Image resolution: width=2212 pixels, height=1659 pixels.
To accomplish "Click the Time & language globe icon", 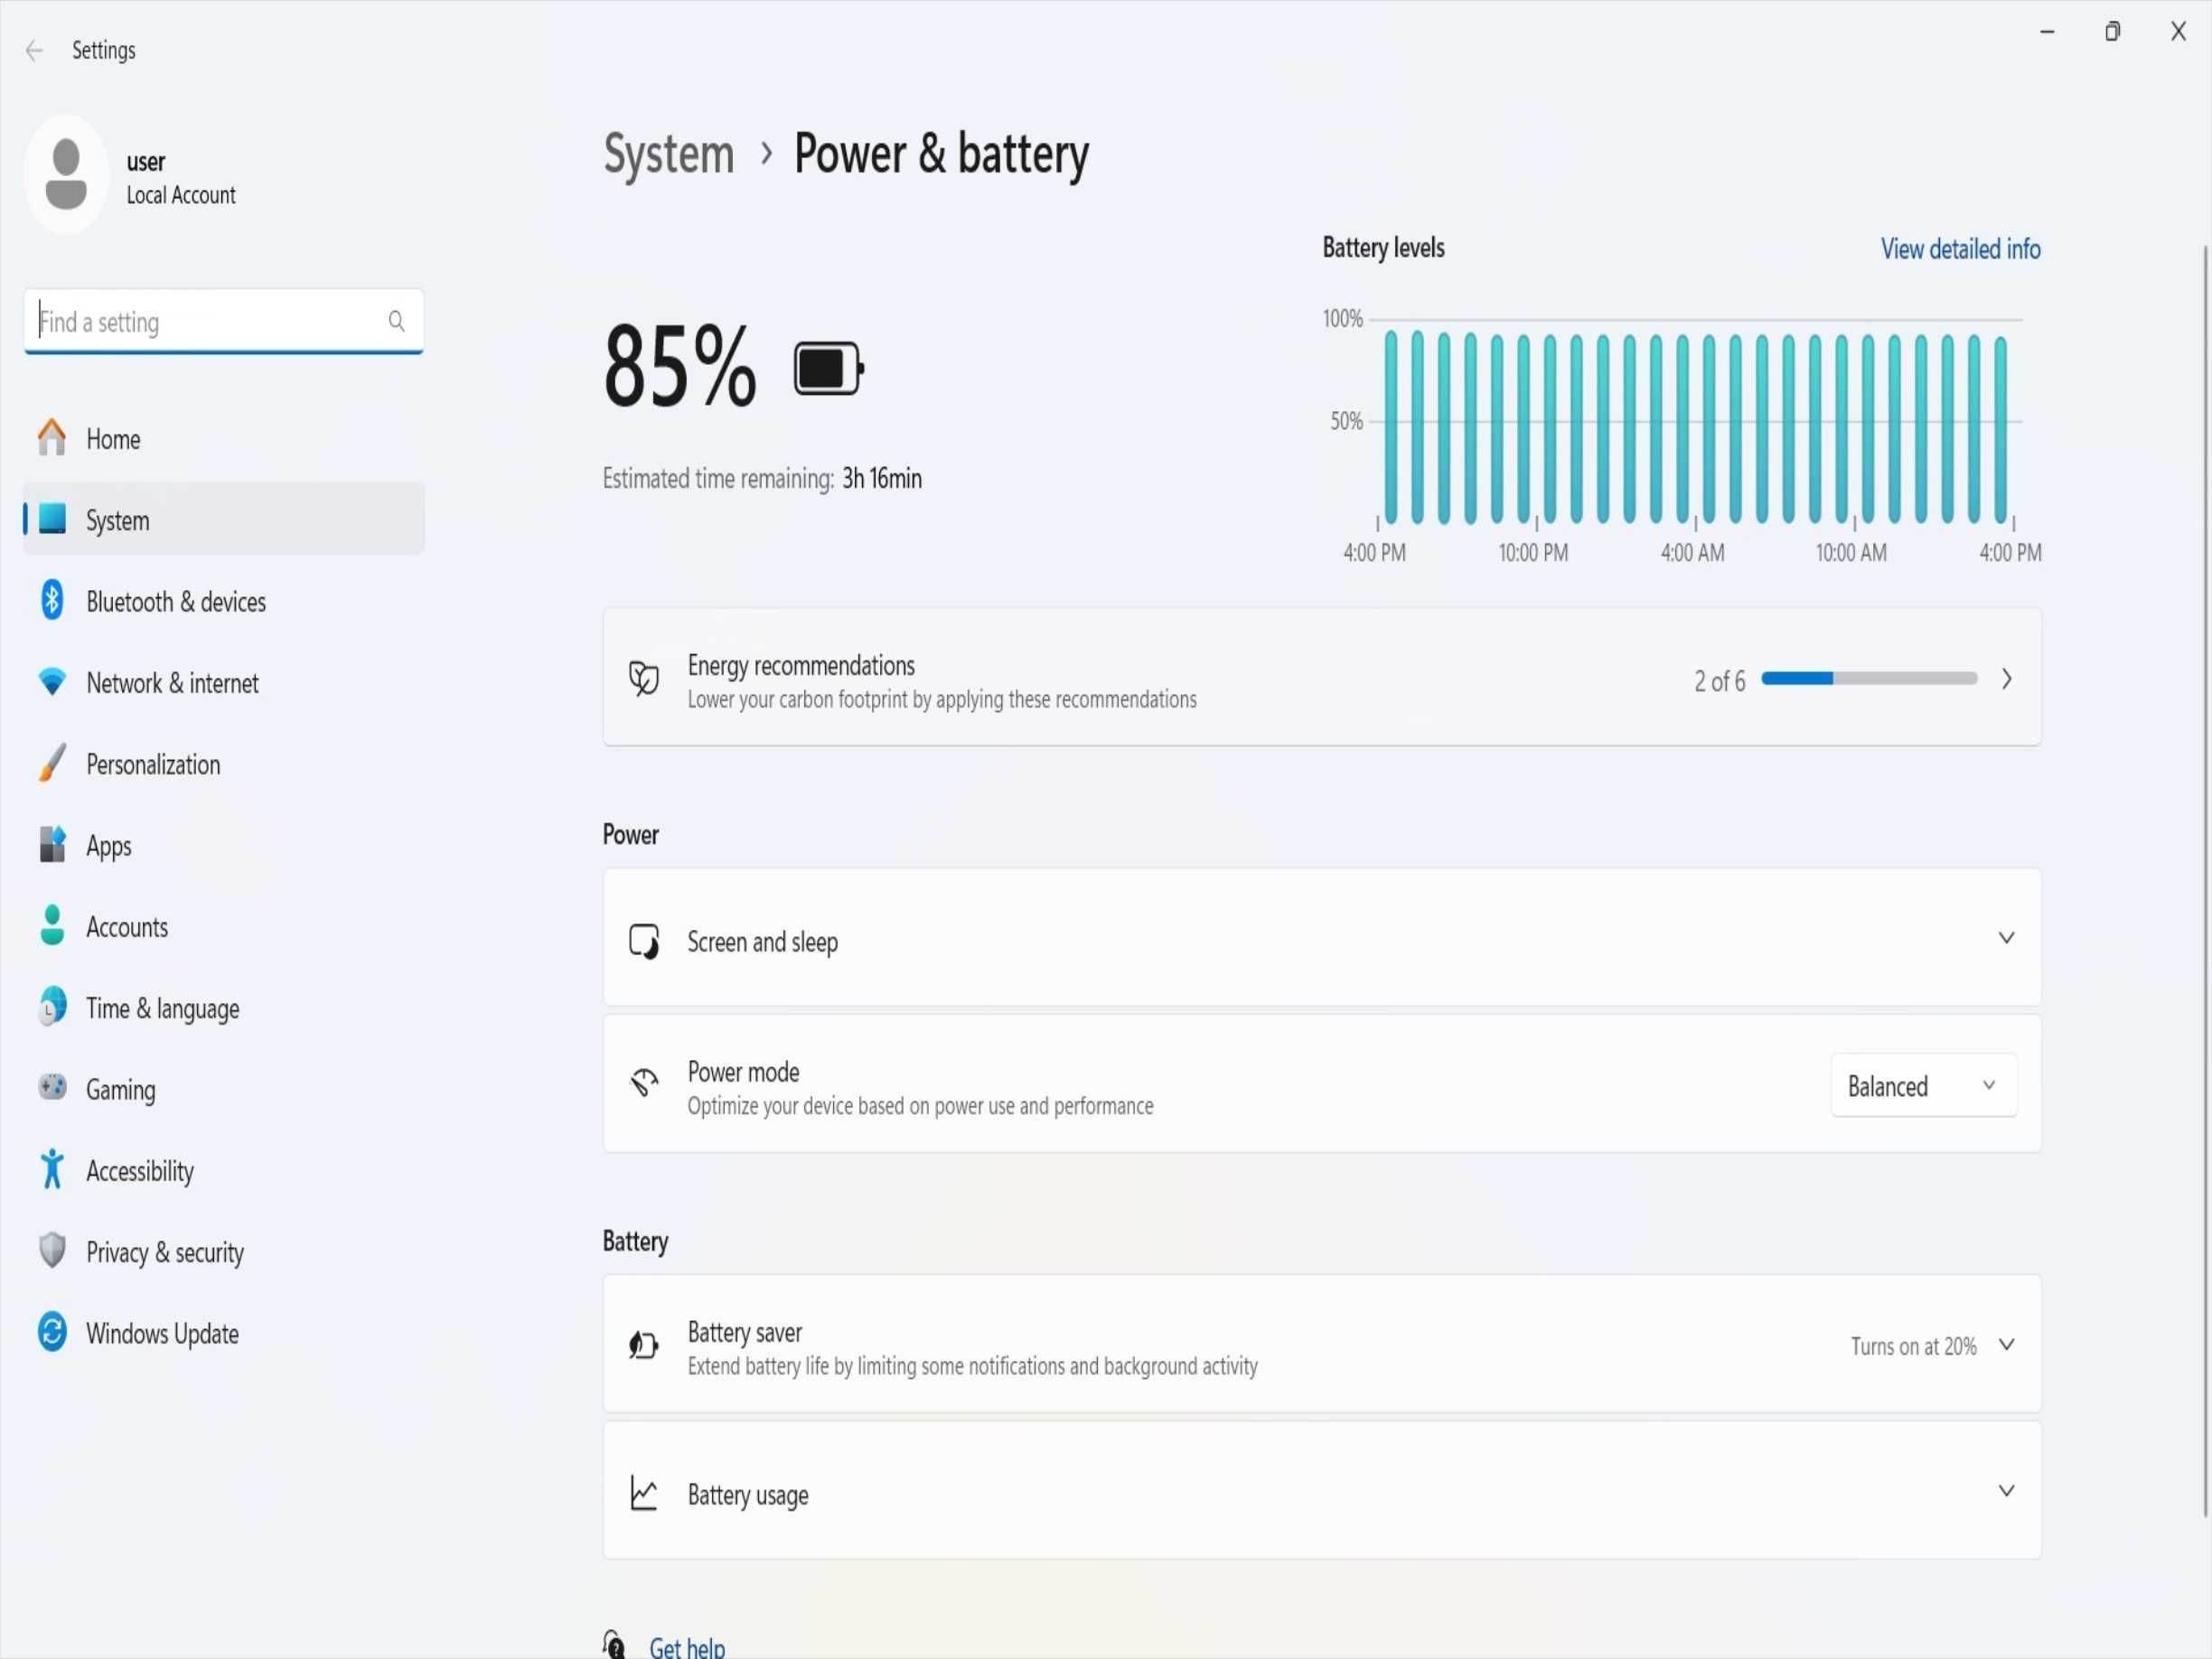I will click(52, 1007).
